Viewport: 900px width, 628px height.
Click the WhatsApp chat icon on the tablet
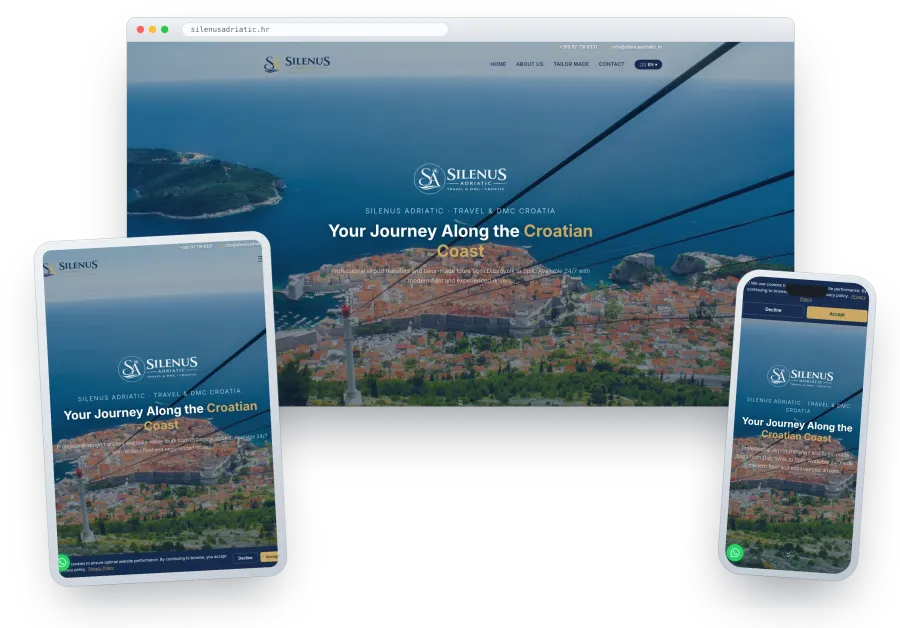coord(63,562)
